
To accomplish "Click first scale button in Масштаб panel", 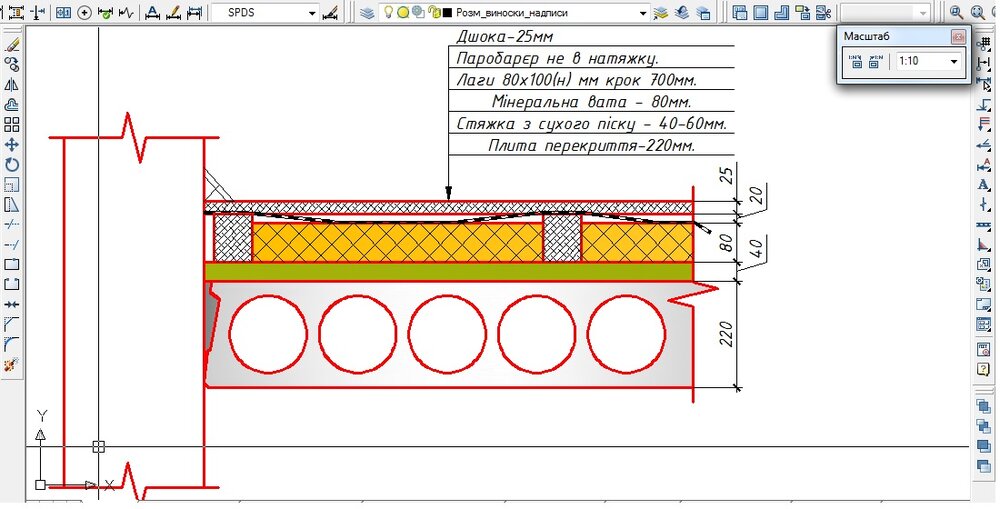I will coord(855,62).
